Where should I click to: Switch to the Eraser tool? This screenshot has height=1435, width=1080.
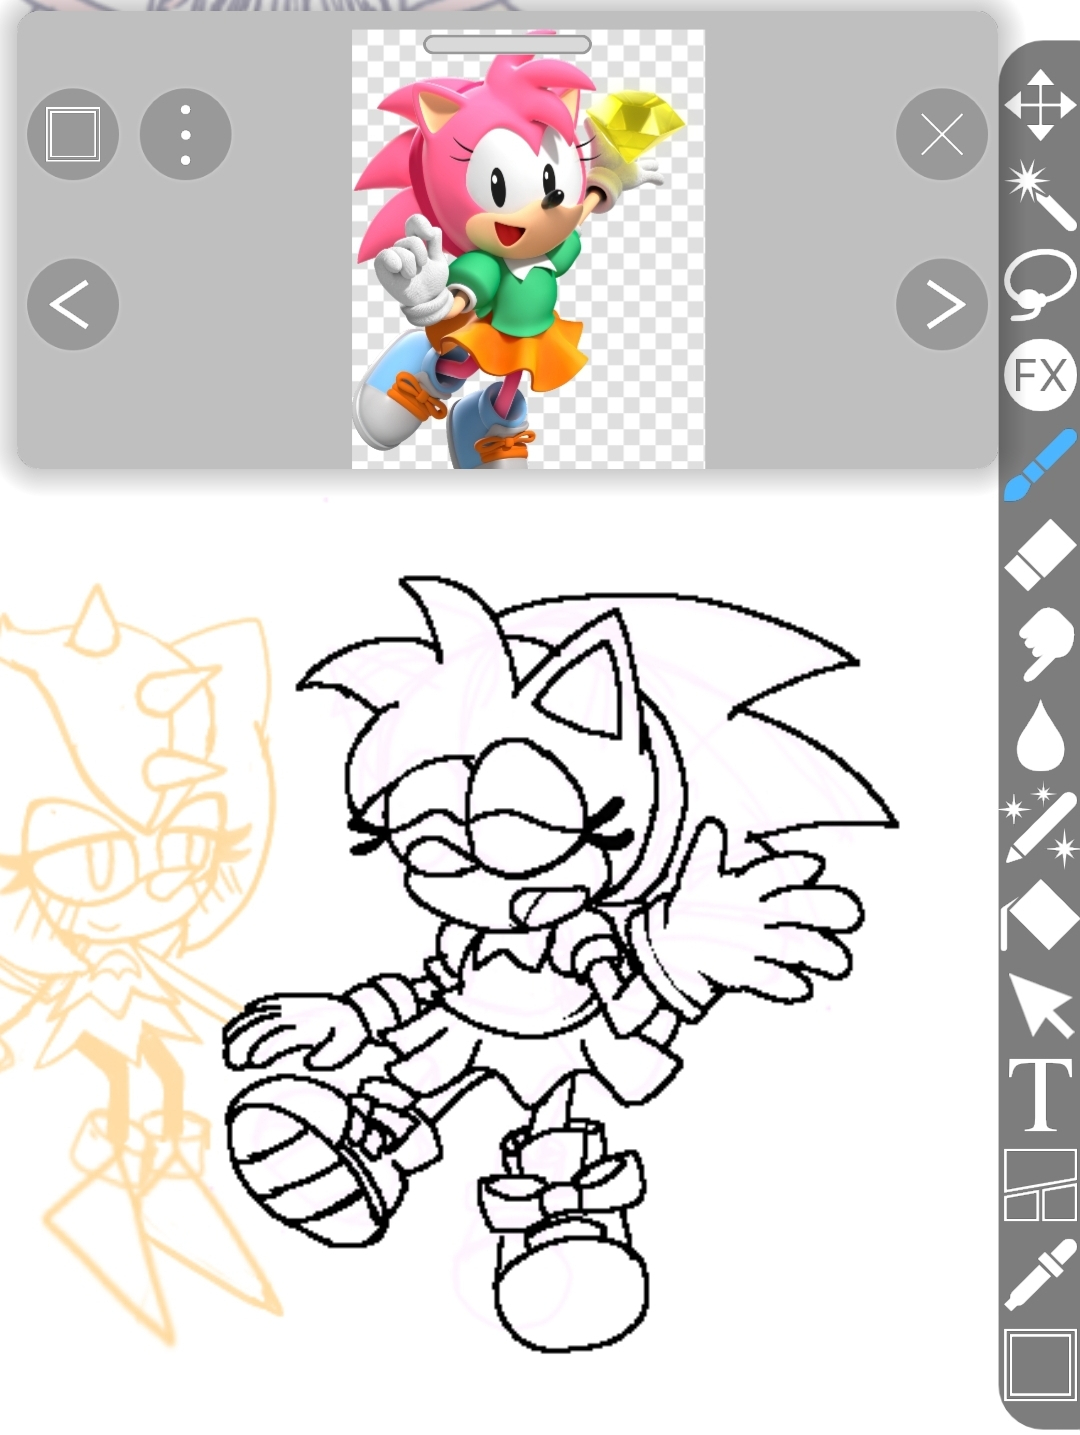[1040, 553]
